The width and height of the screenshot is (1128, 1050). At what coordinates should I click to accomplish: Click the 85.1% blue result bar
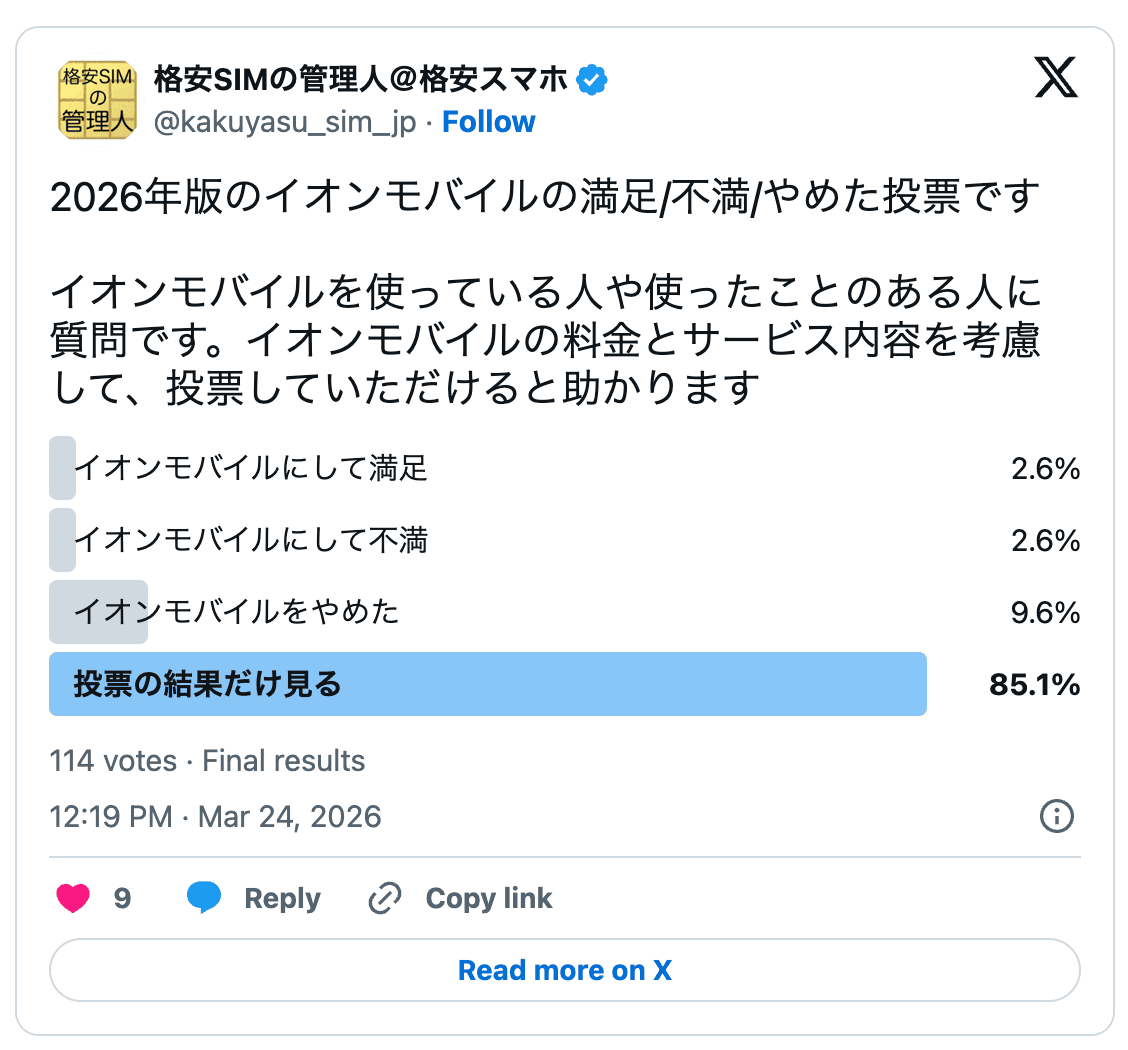pyautogui.click(x=488, y=685)
